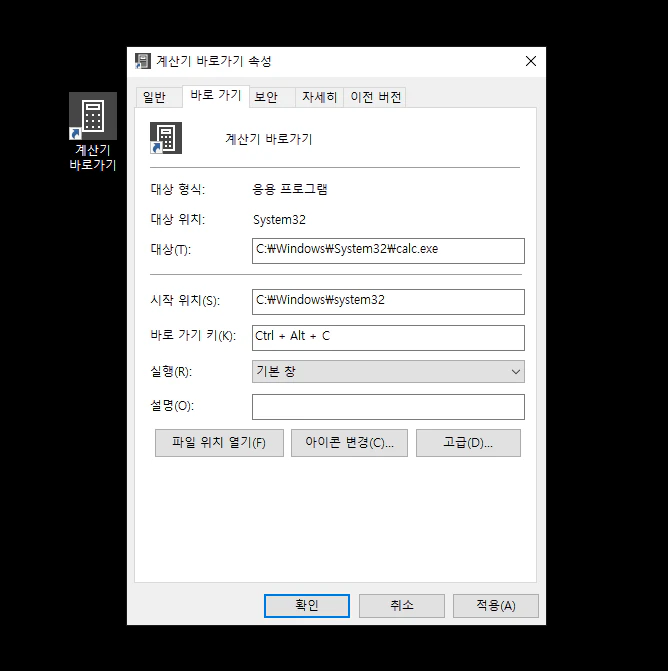Open the 실행(R) 기본 창 dropdown
This screenshot has width=668, height=671.
(x=388, y=371)
